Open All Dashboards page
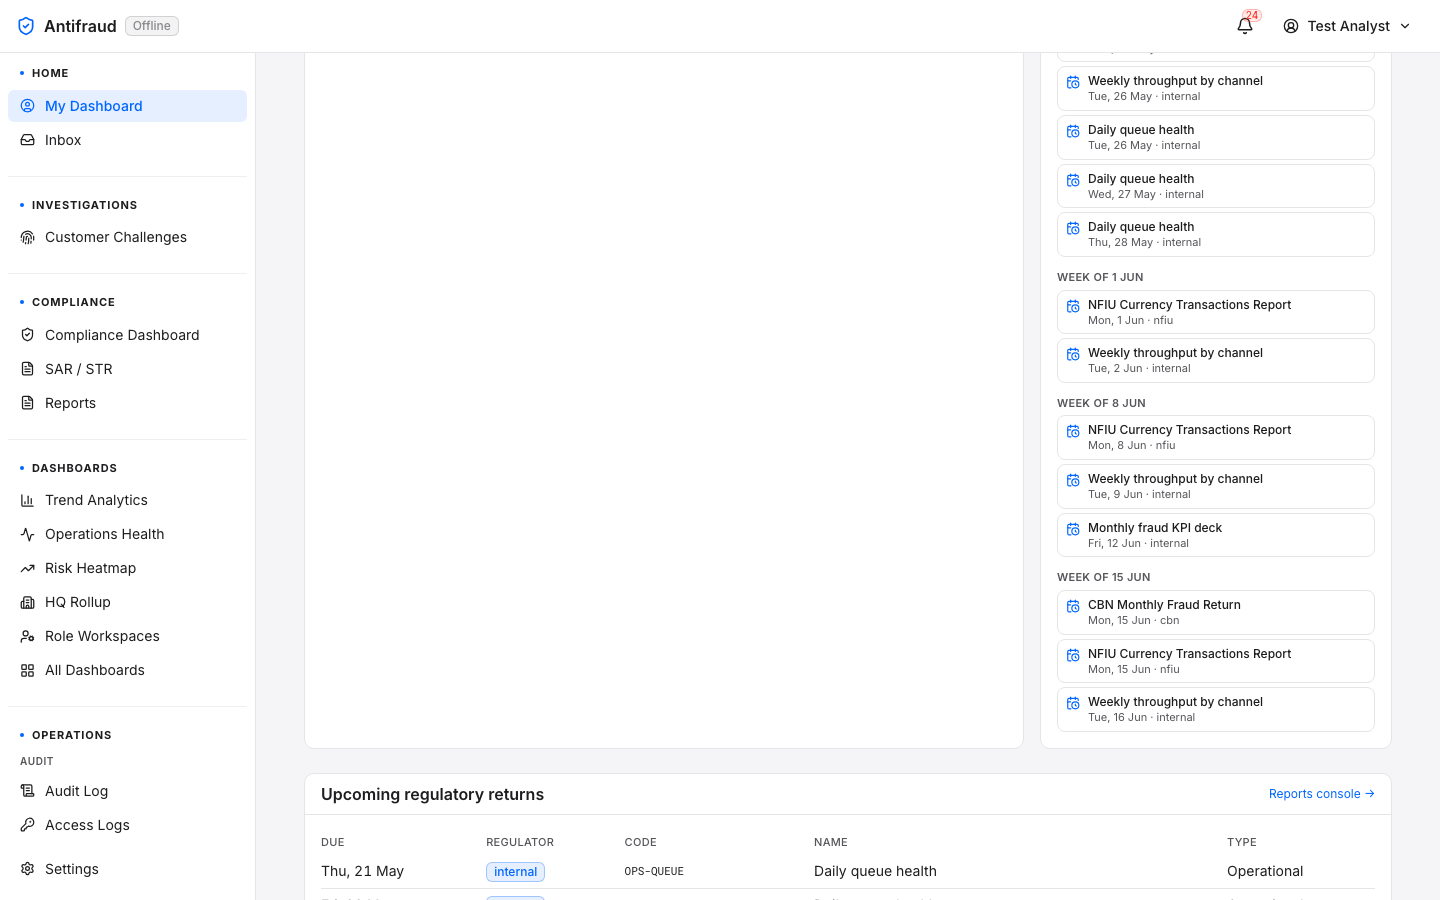Viewport: 1440px width, 900px height. tap(127, 670)
